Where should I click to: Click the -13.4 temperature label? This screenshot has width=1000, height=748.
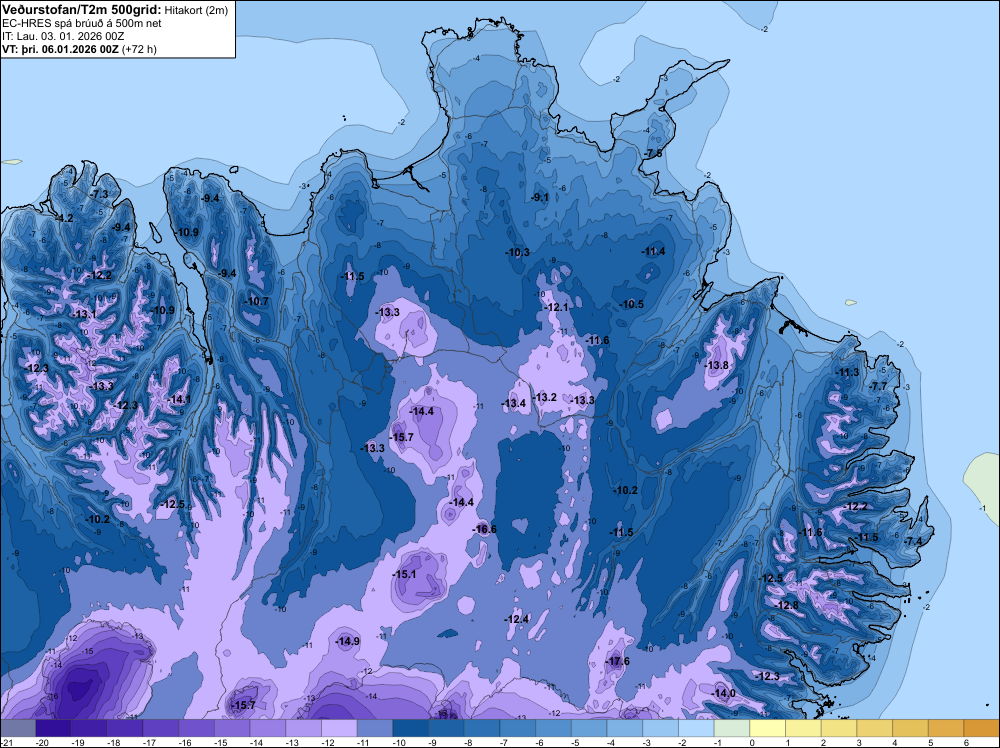513,403
